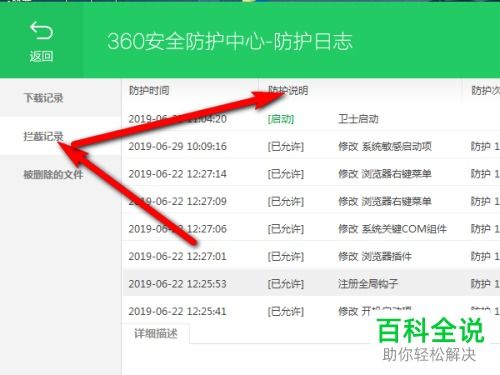Viewport: 500px width, 375px height.
Task: Sort by the 防护时间 column header
Action: (149, 90)
